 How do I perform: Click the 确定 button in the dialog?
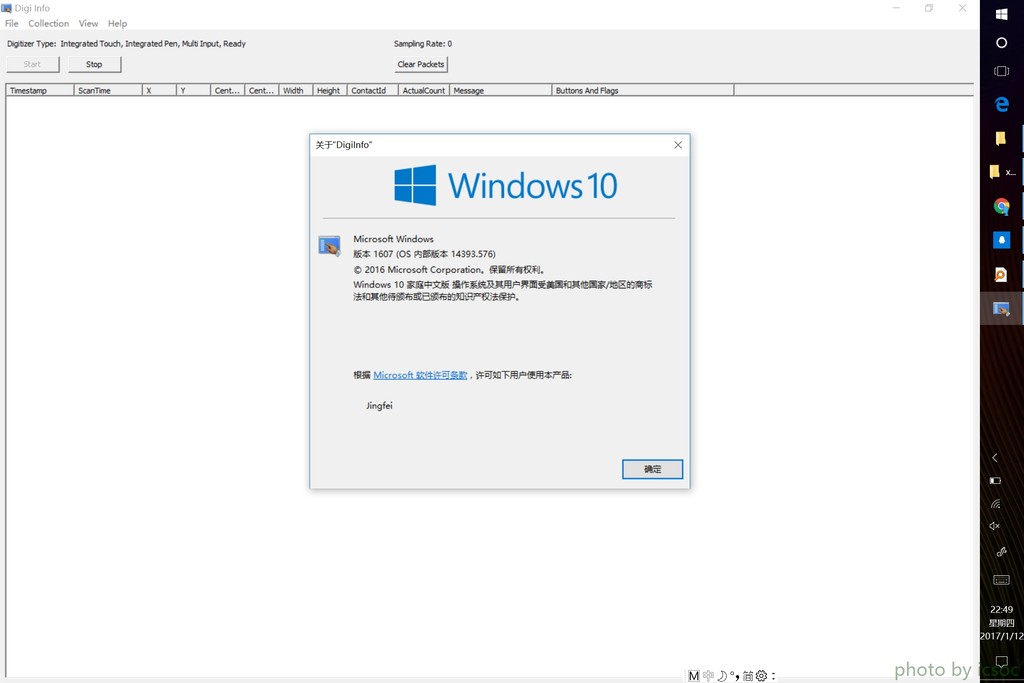pyautogui.click(x=652, y=469)
